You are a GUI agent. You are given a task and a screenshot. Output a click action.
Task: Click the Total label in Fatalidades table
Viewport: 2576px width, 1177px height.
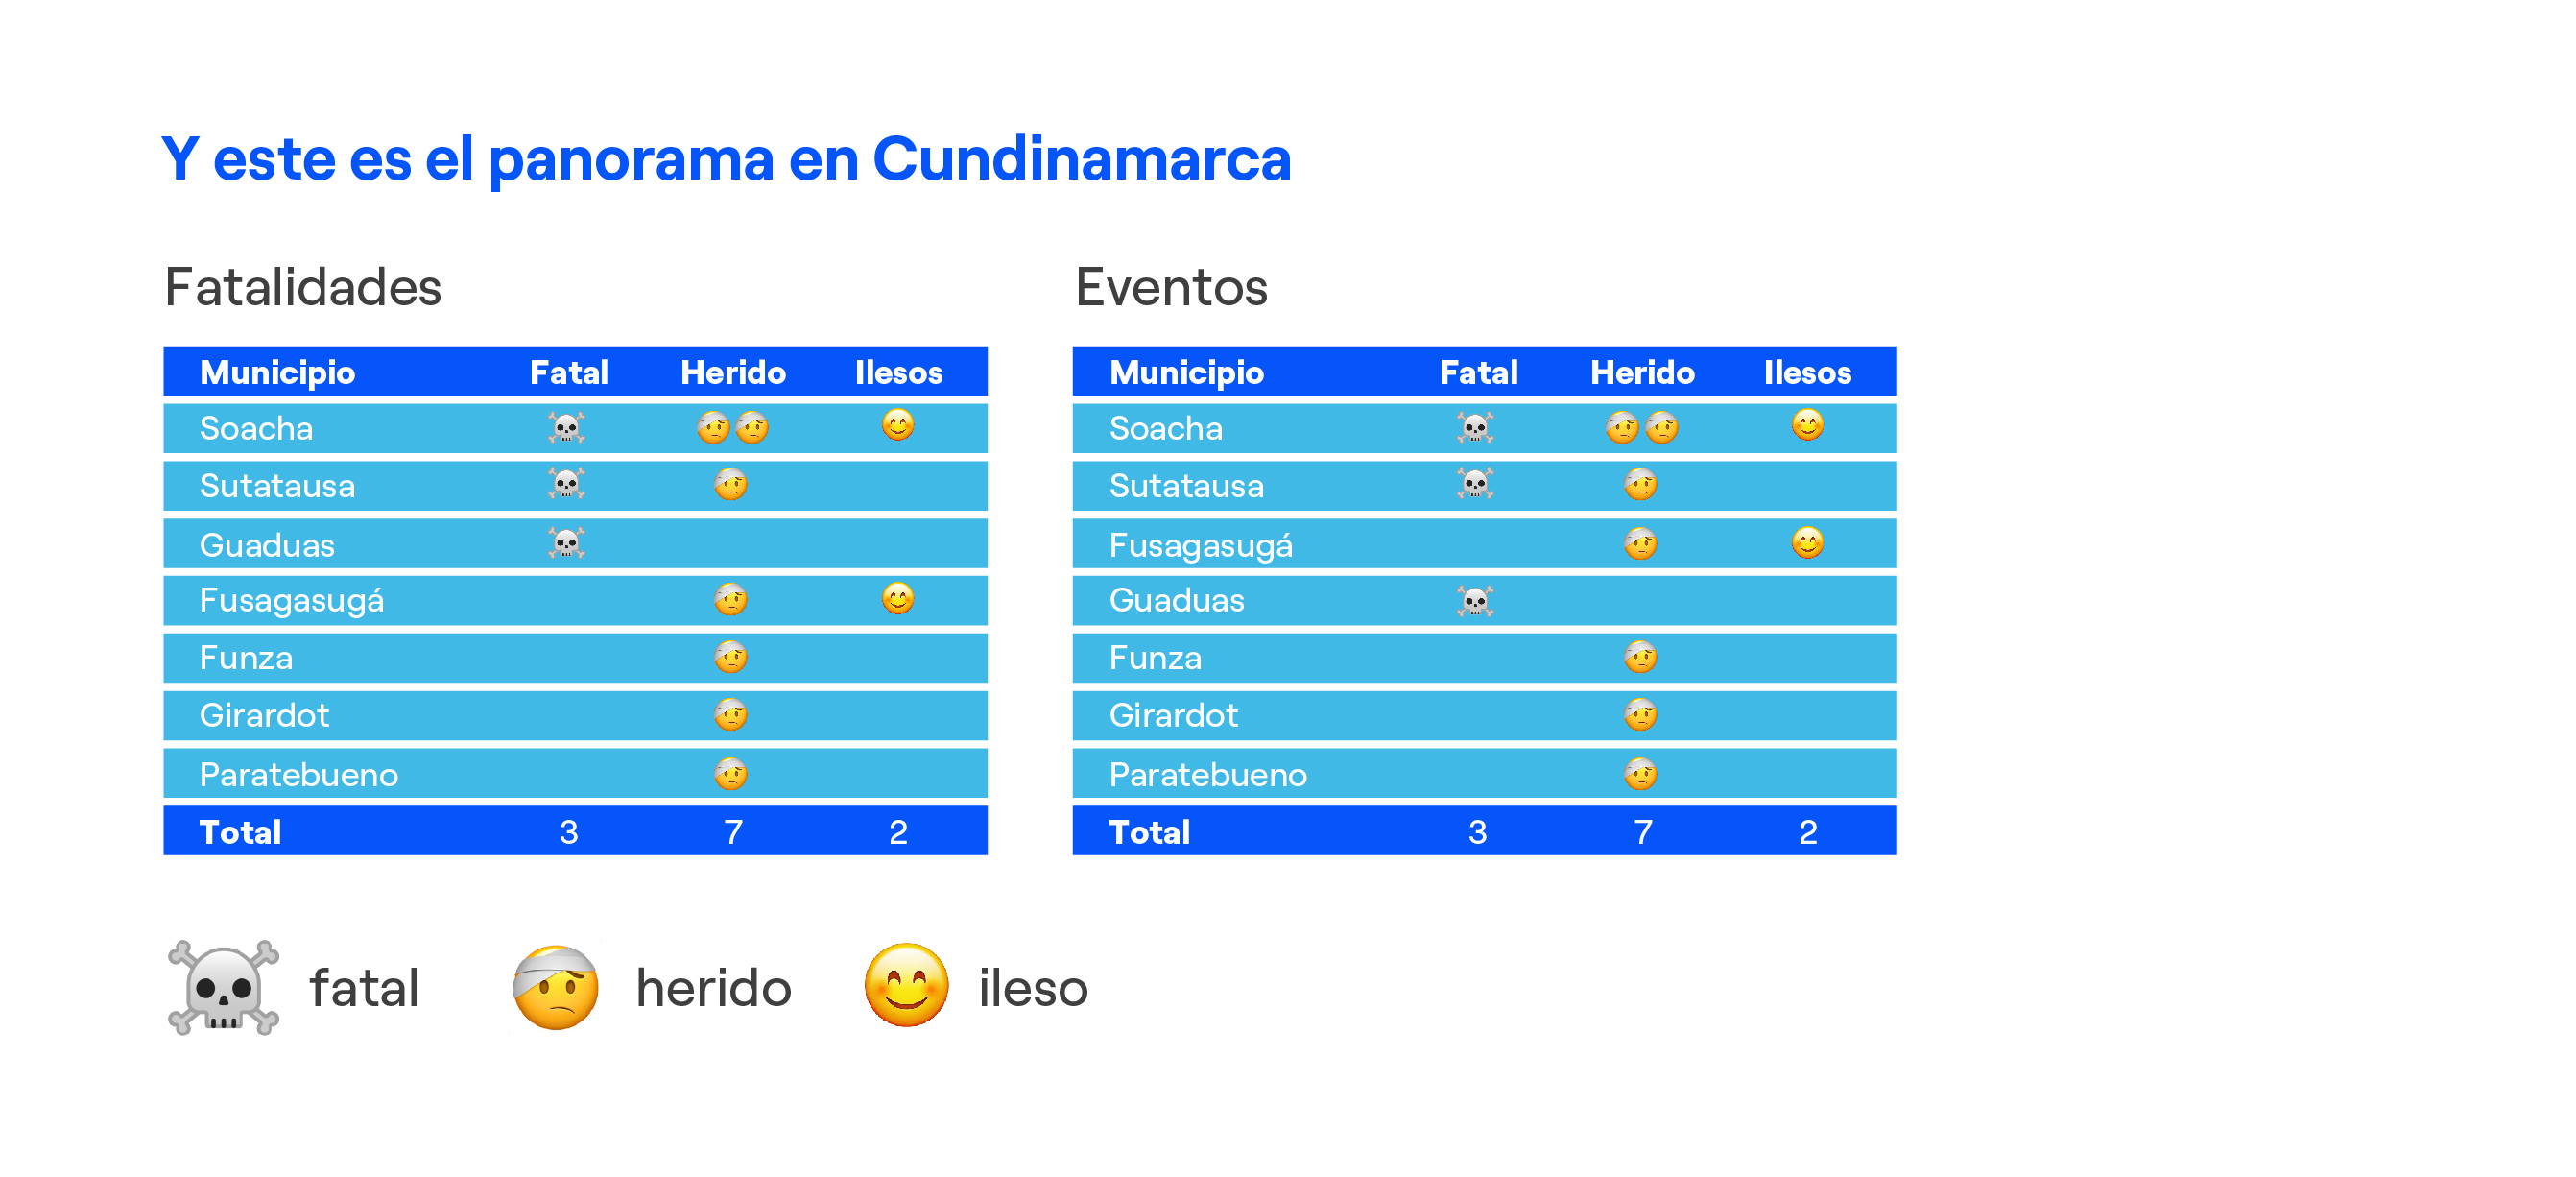(x=240, y=831)
